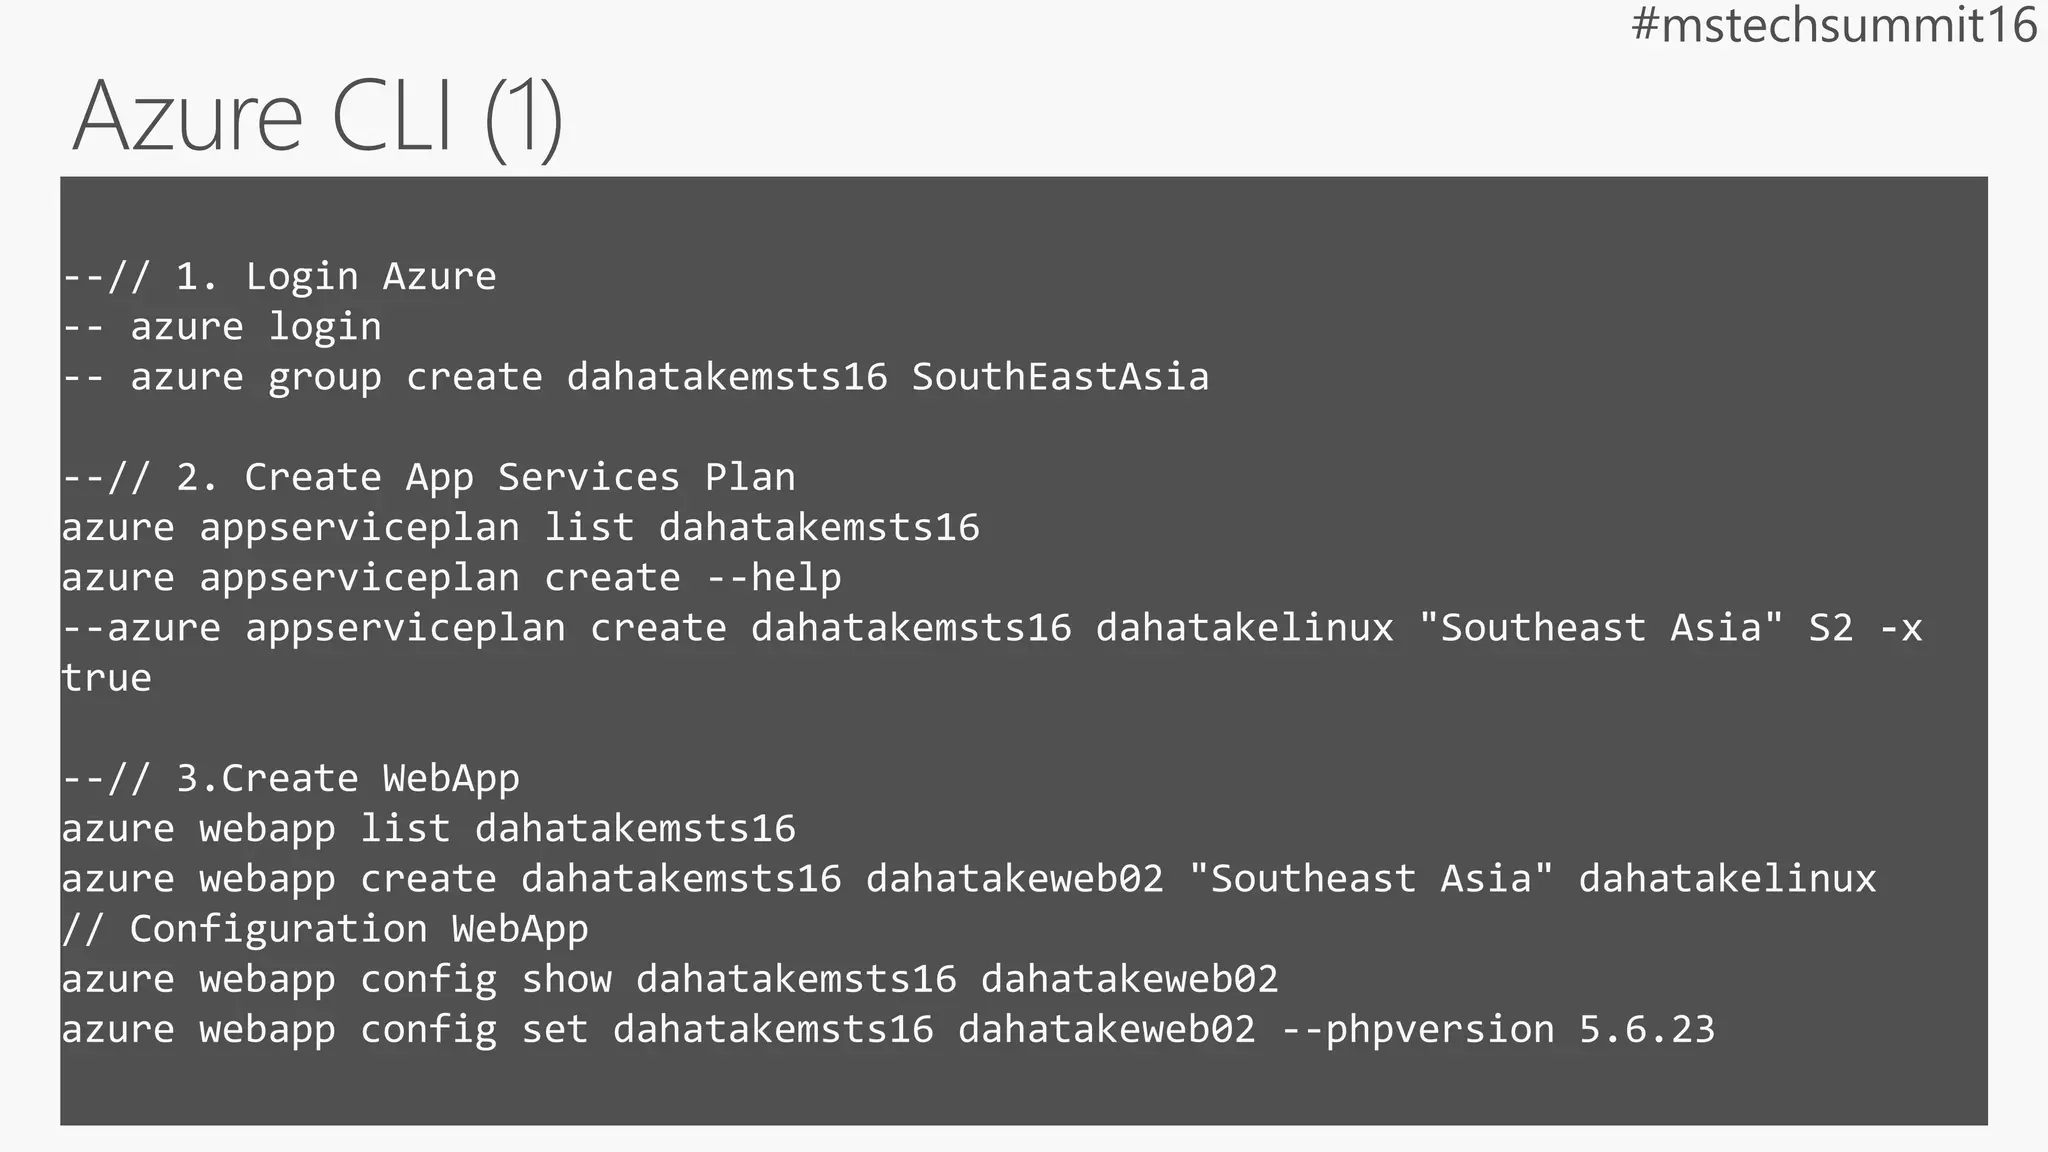Click the Azure CLI (1) slide title
This screenshot has width=2048, height=1152.
(318, 117)
